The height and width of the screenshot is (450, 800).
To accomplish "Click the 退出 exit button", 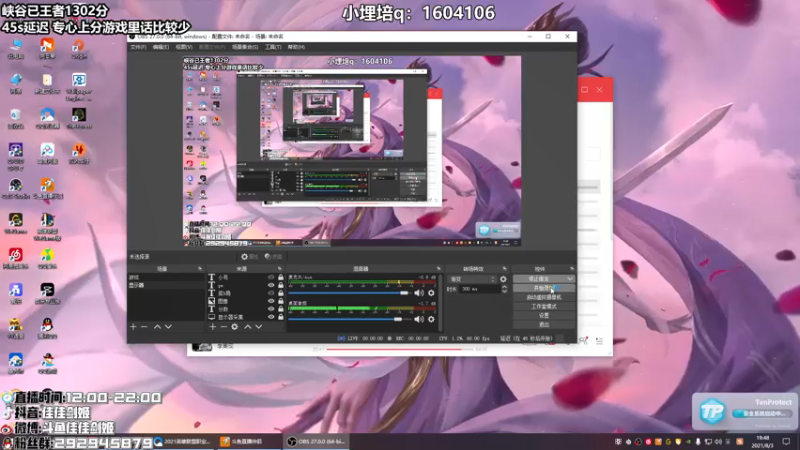I will tap(544, 324).
